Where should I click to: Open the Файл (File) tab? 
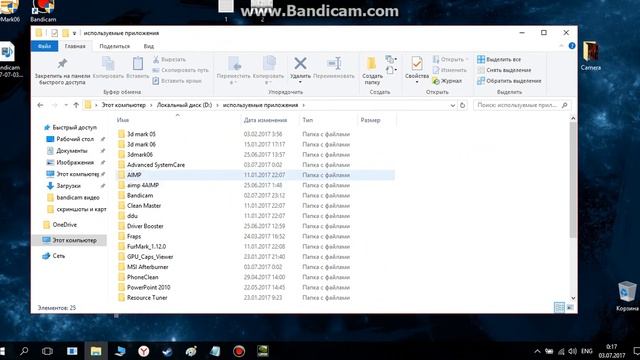click(44, 46)
